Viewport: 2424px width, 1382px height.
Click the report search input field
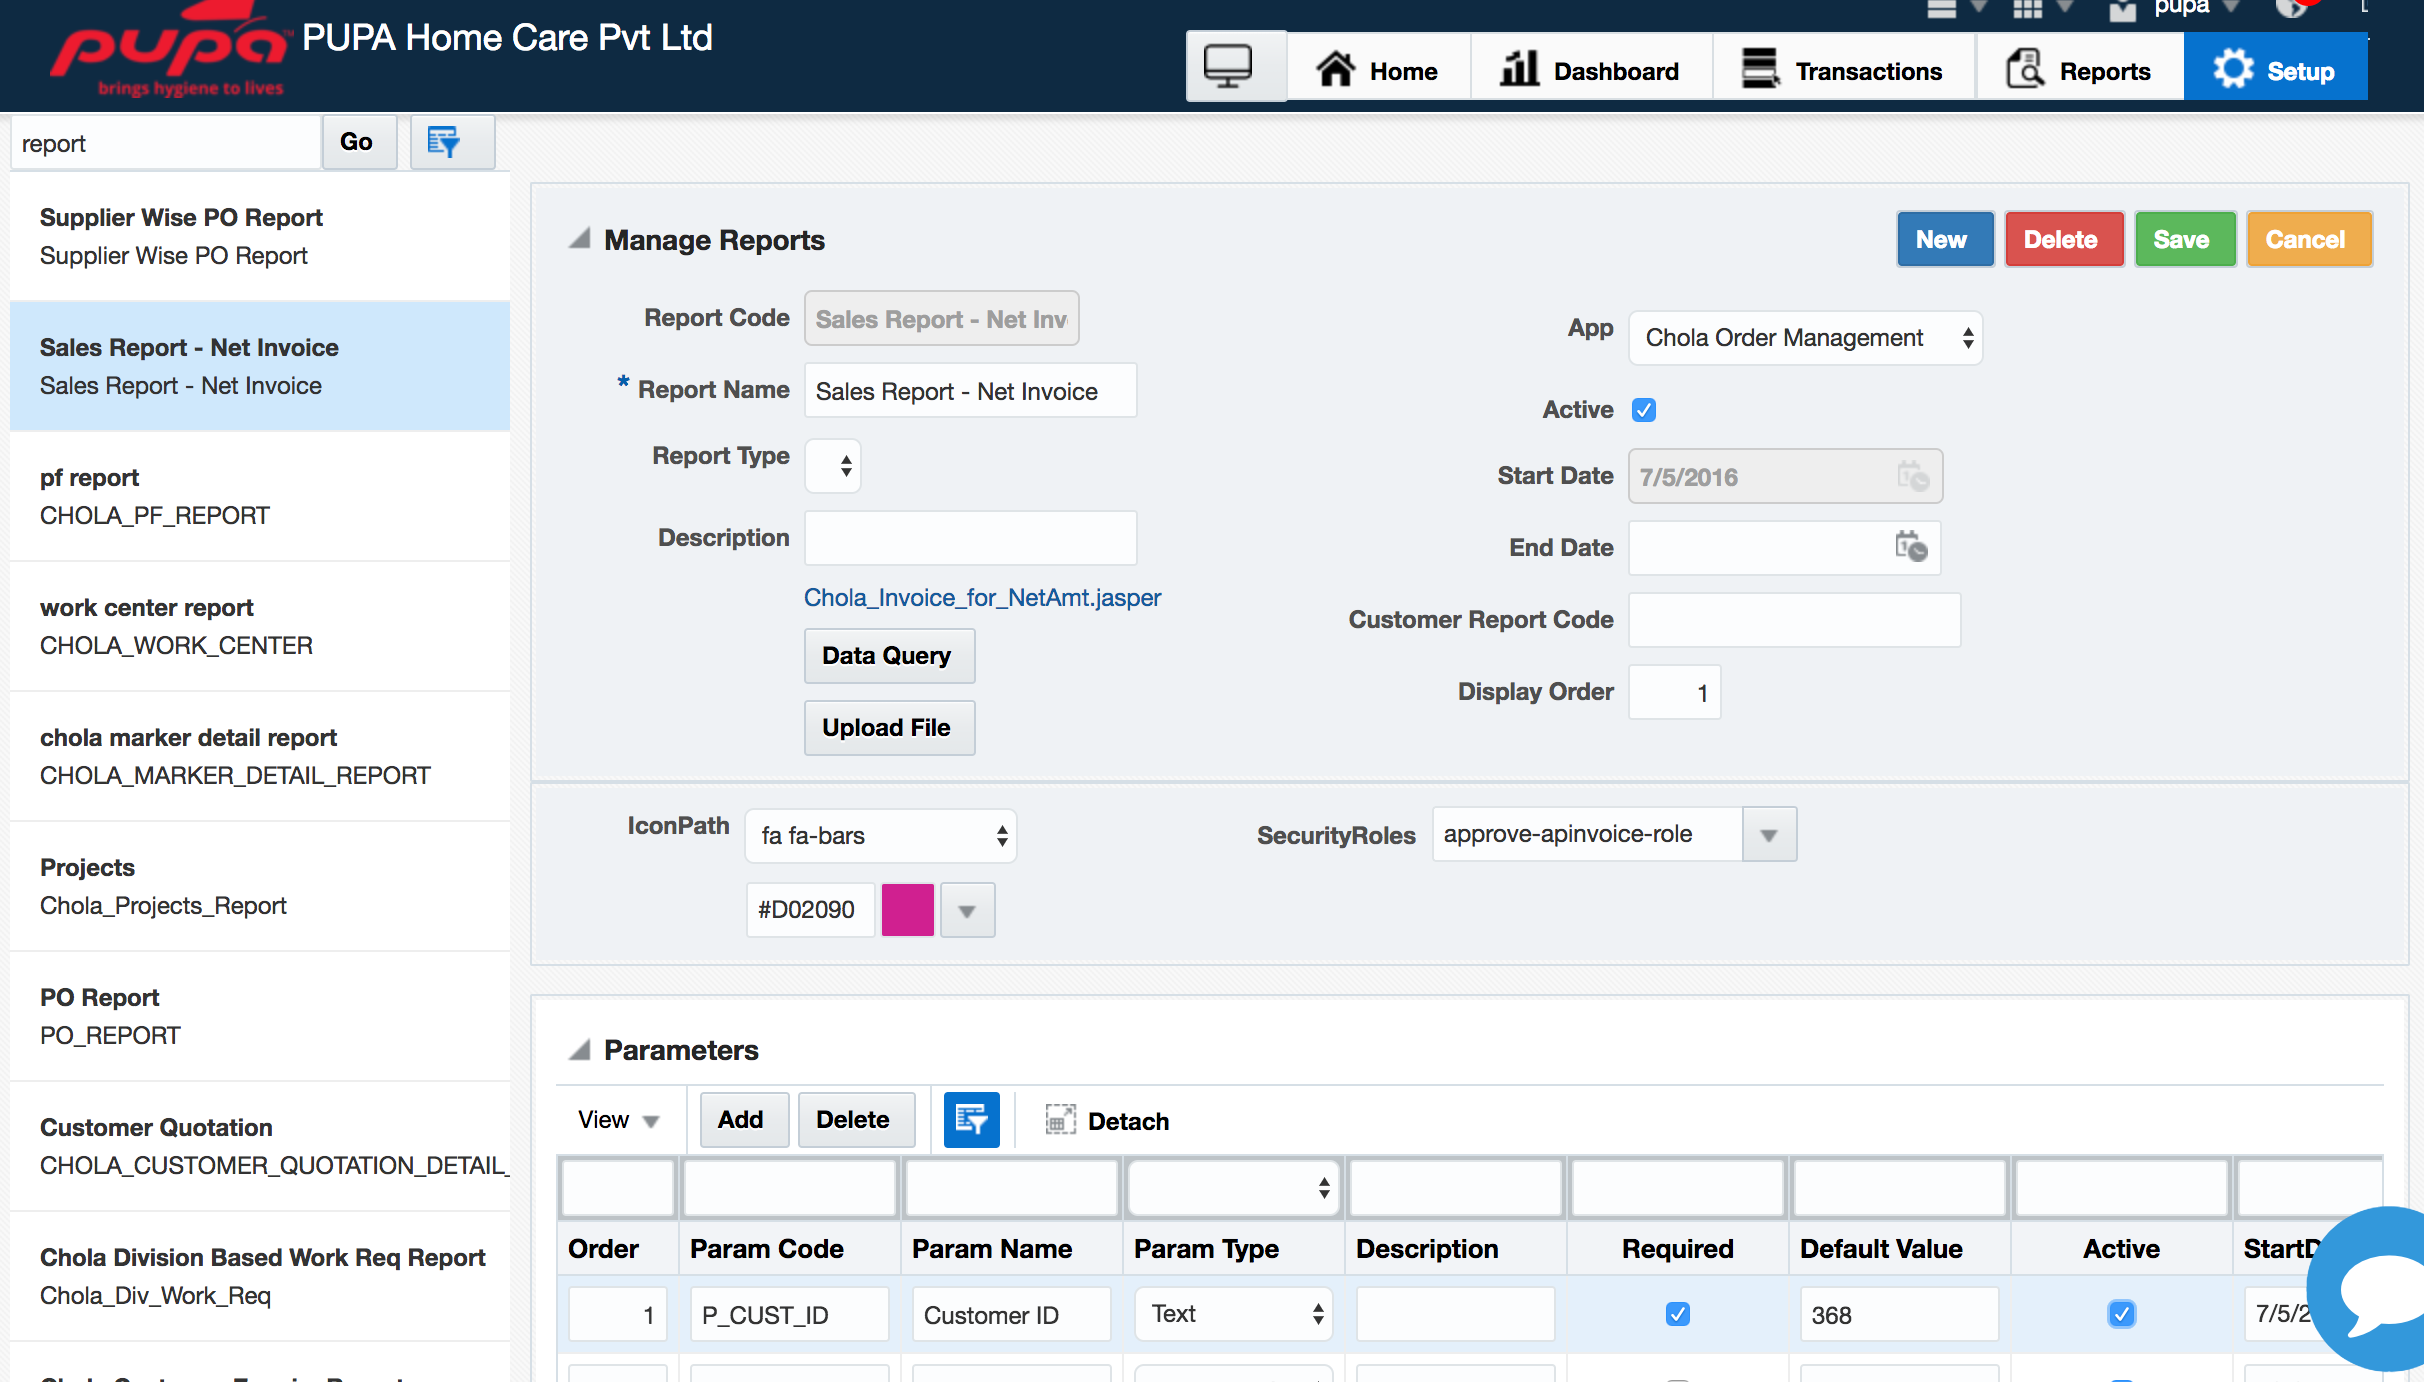165,143
